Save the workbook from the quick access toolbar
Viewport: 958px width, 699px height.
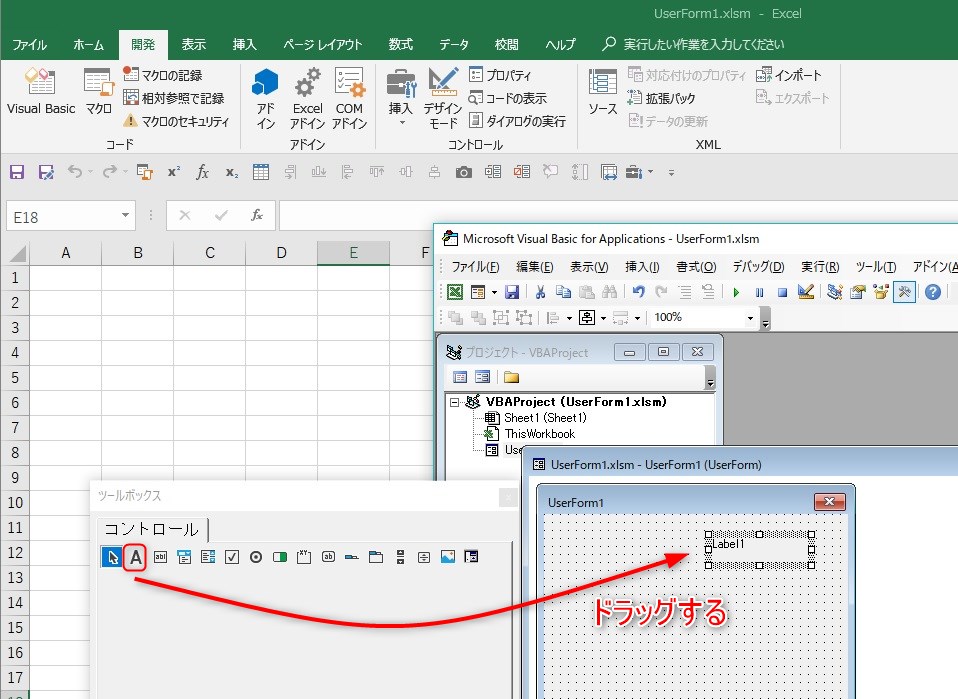(x=16, y=172)
